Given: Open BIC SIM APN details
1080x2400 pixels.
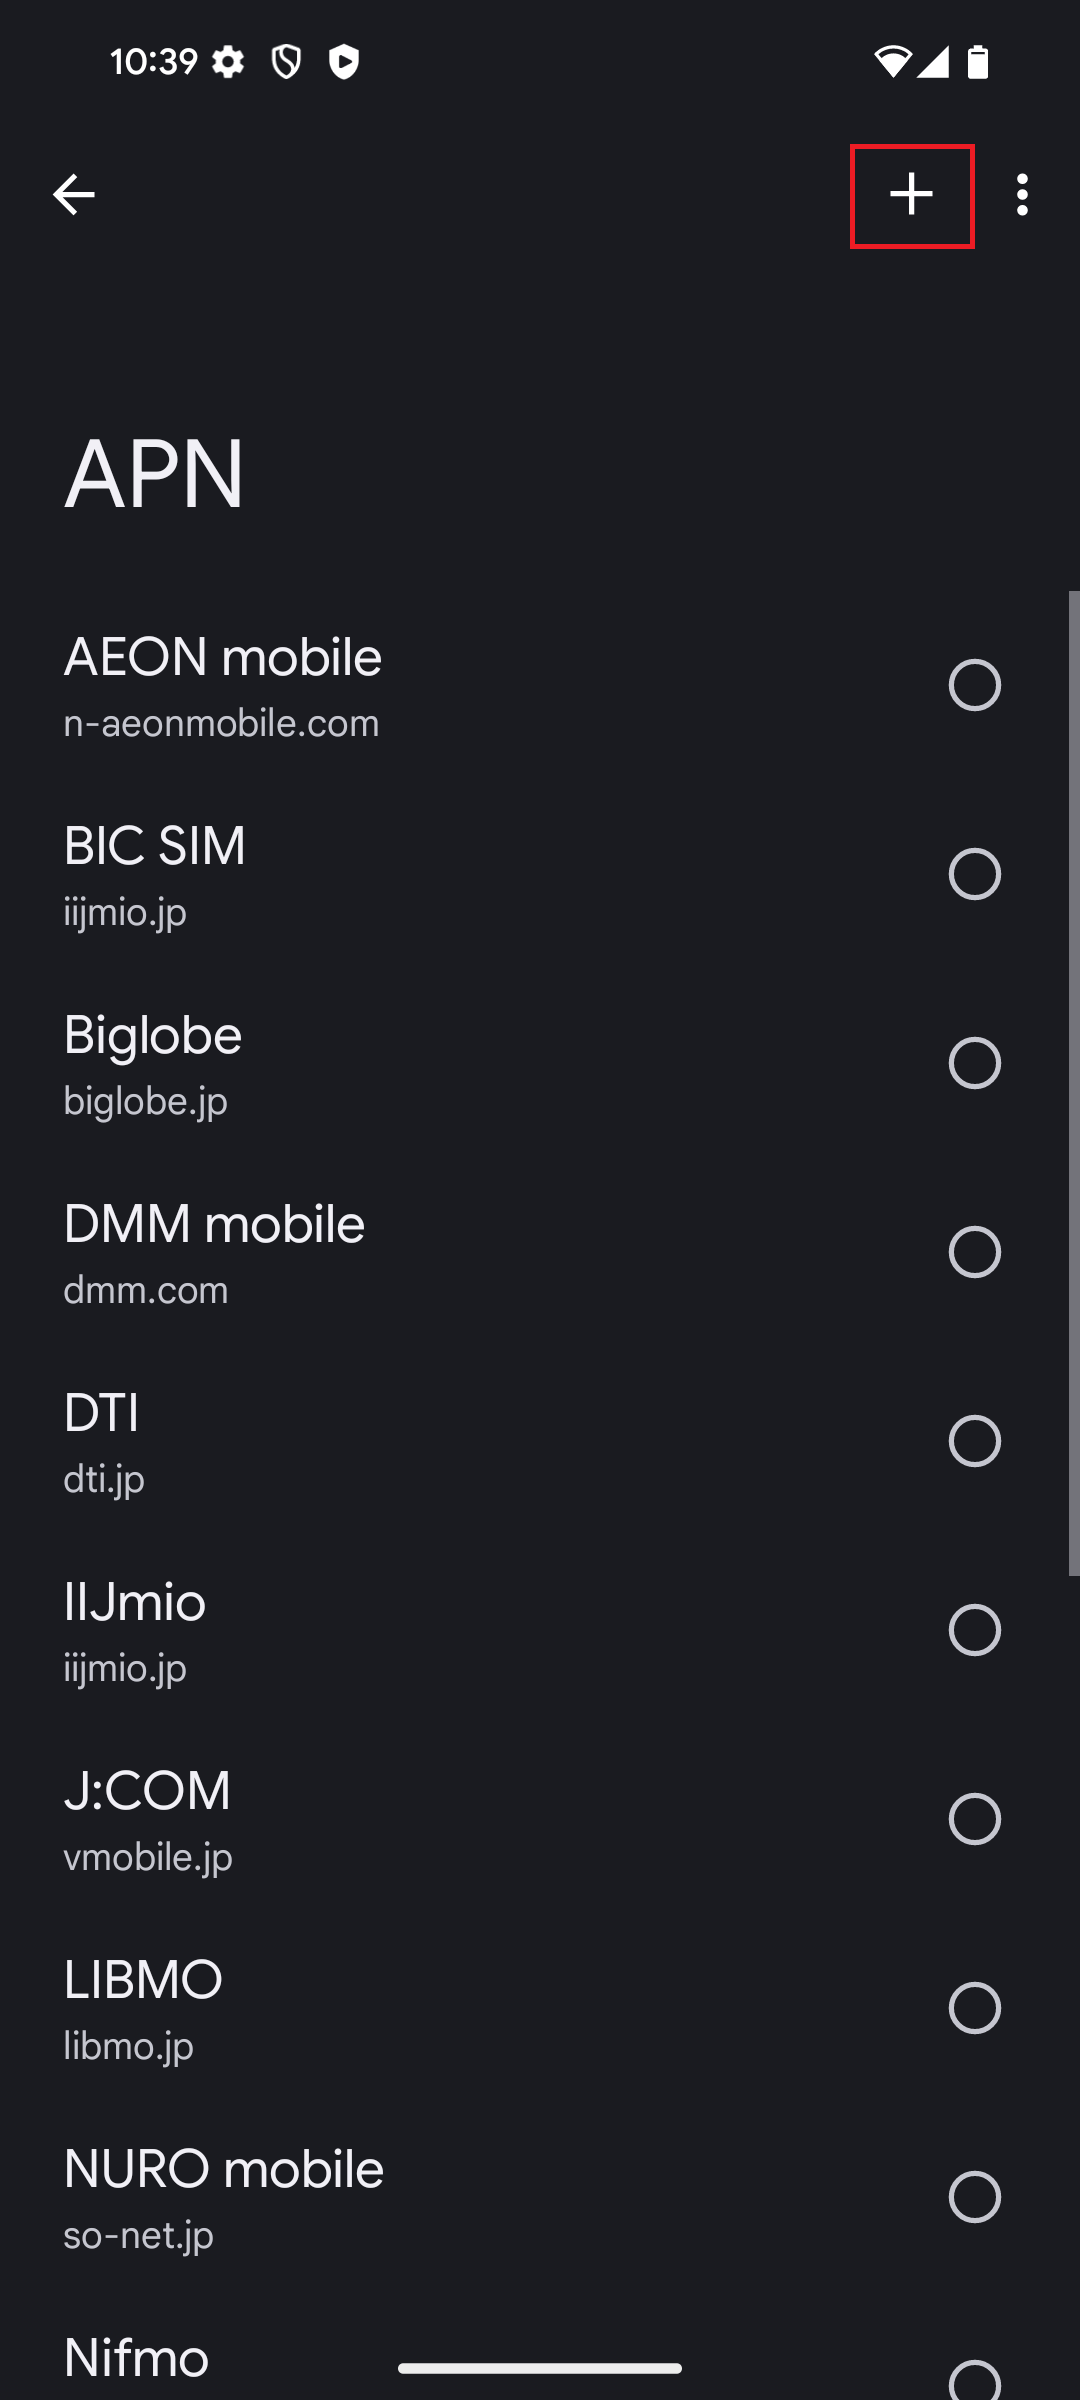Looking at the screenshot, I should [x=400, y=874].
